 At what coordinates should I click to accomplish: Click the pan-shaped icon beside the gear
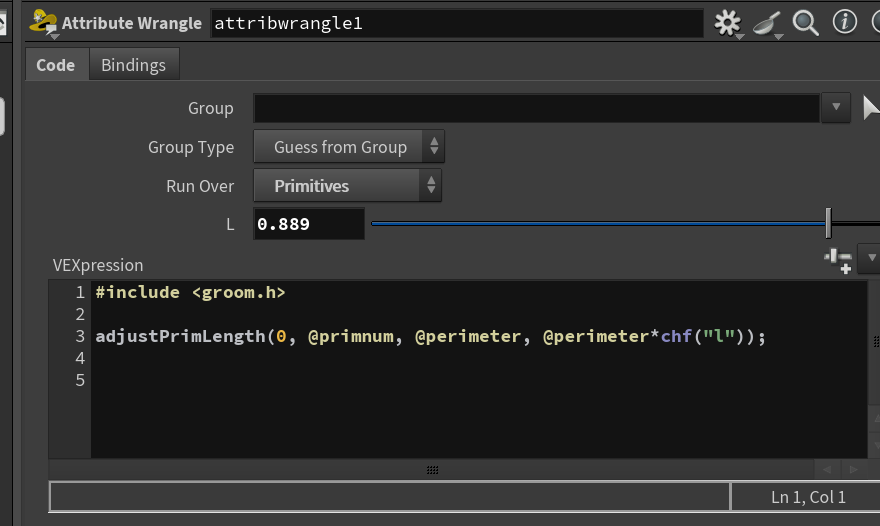[767, 24]
